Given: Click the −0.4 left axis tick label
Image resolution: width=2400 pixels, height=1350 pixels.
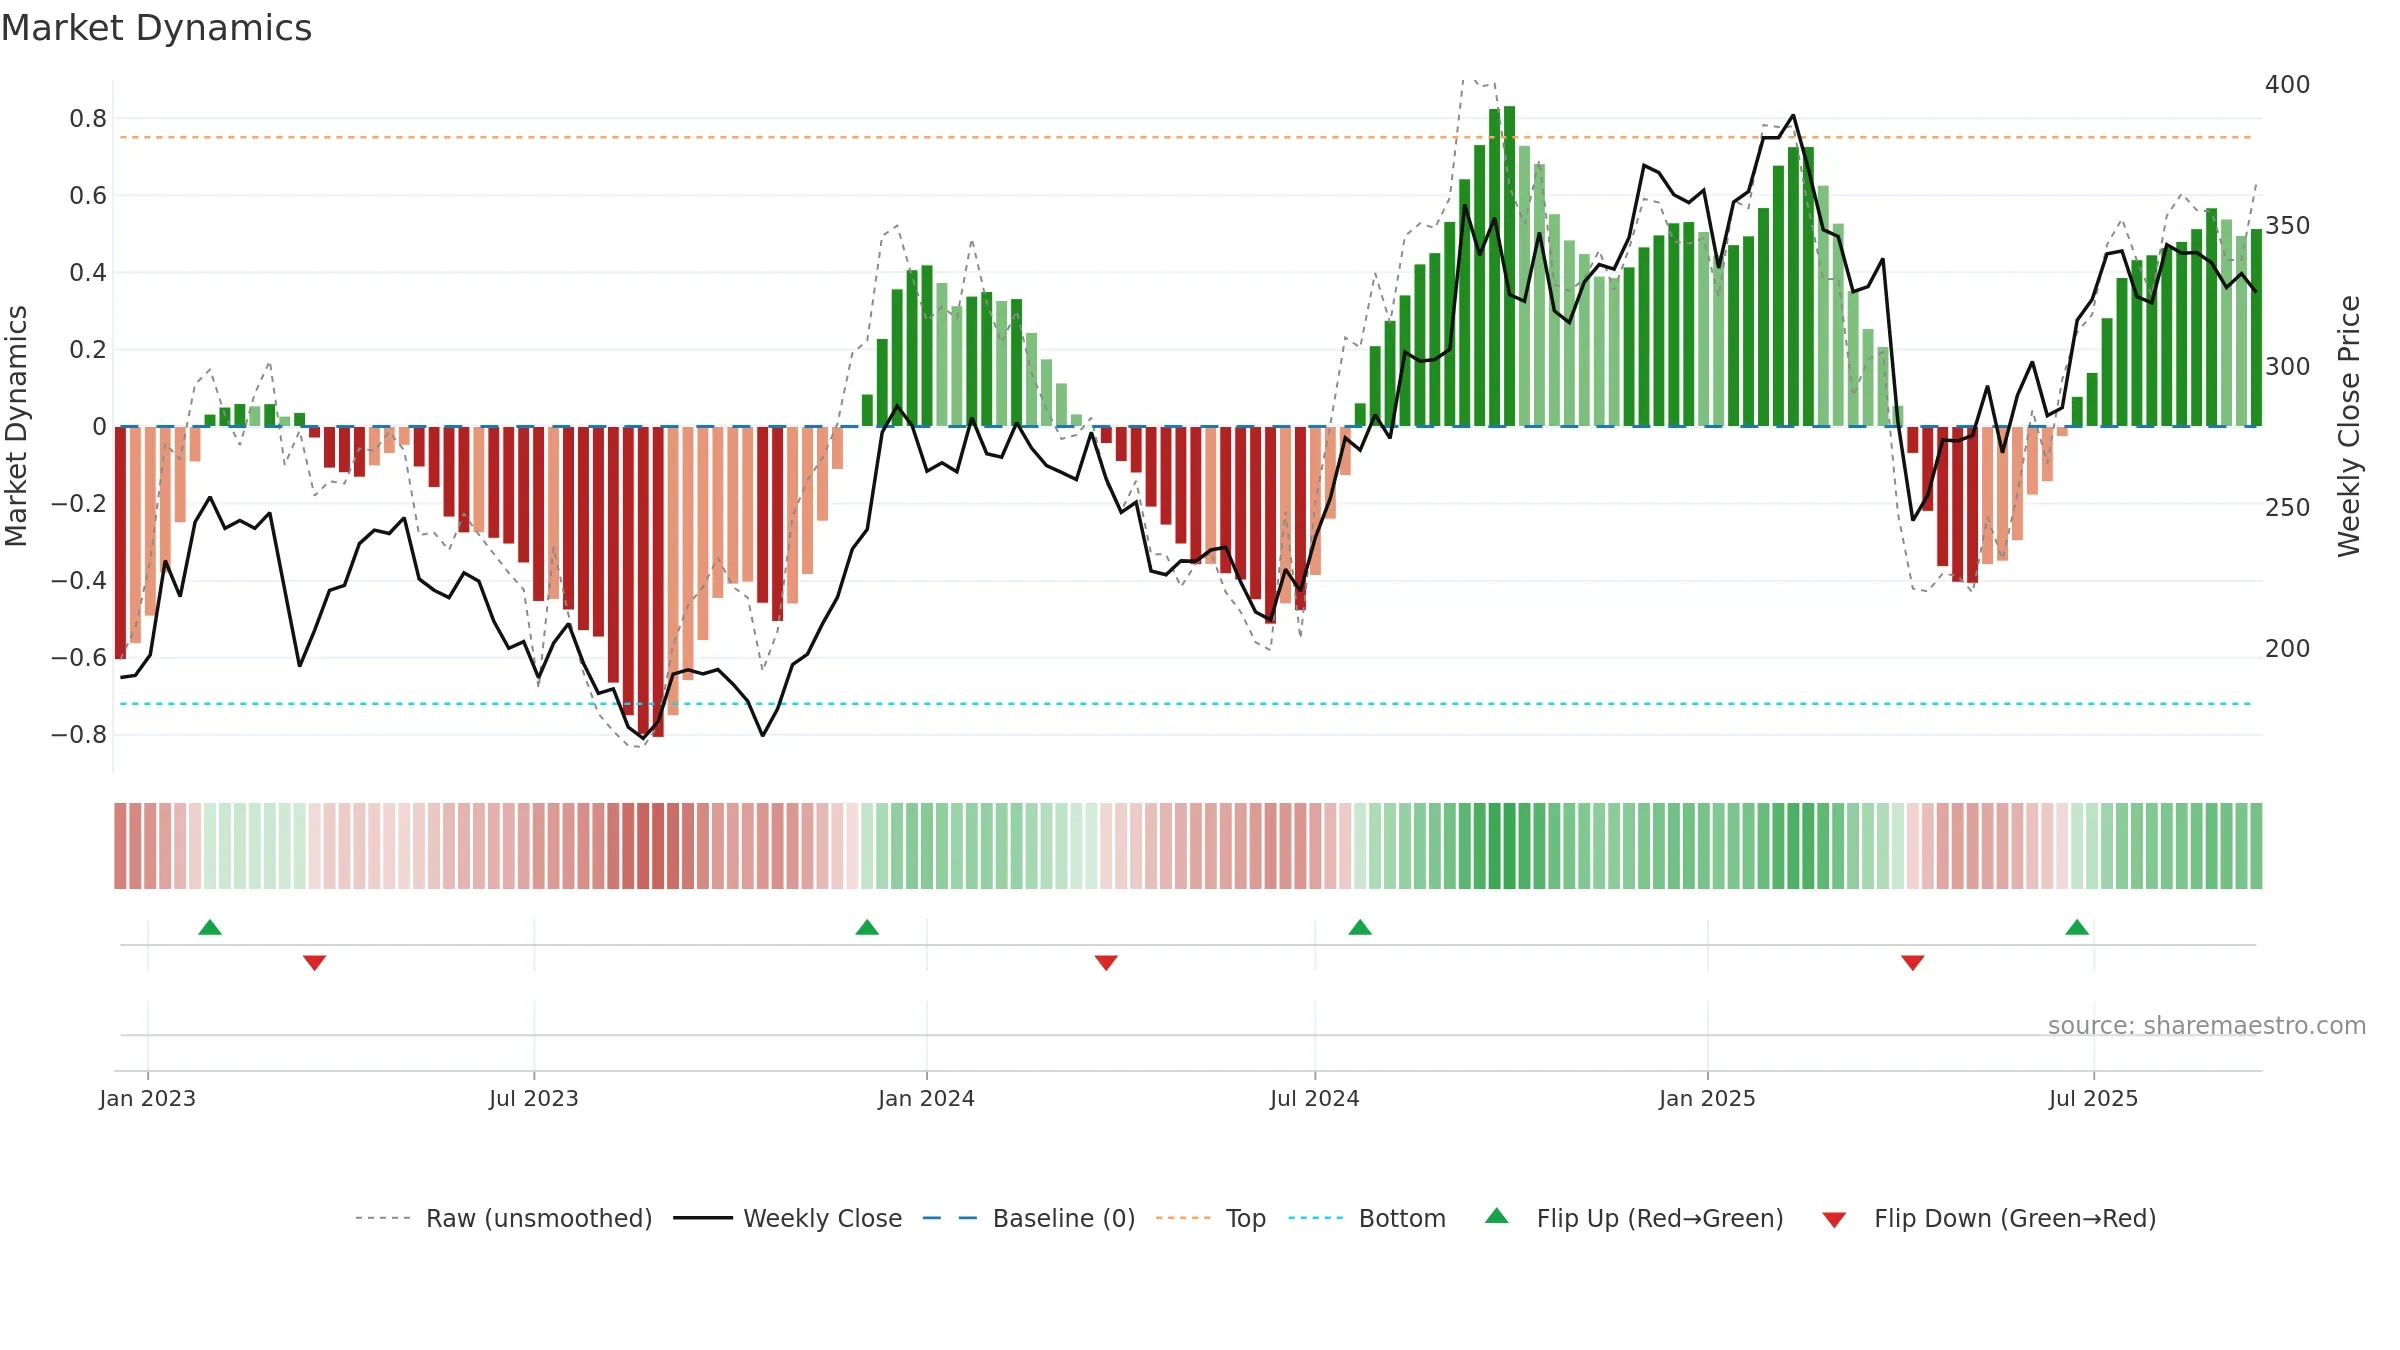Looking at the screenshot, I should coord(79,581).
